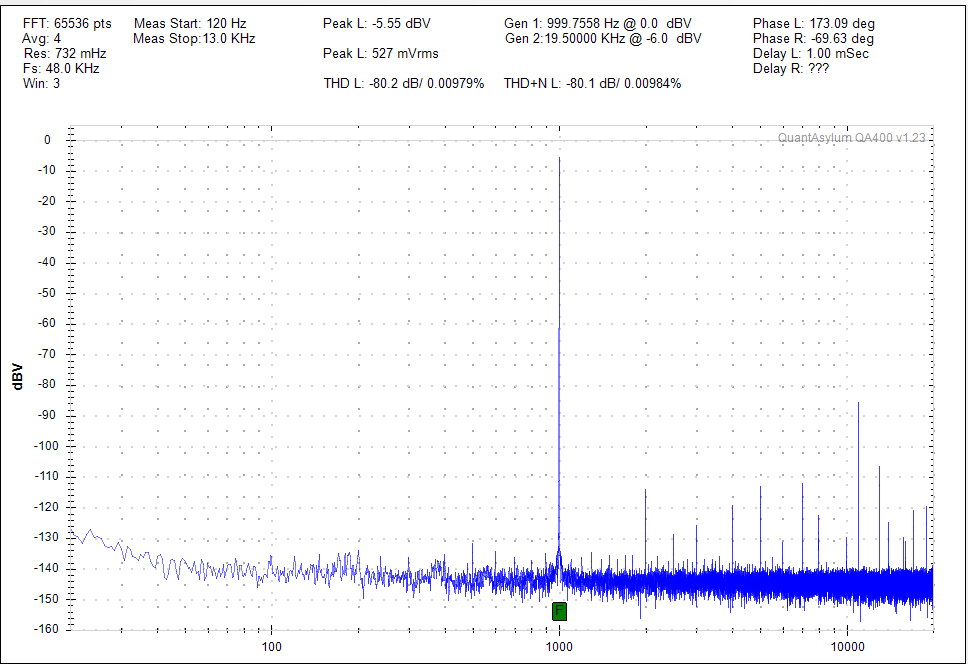Click the 0 dBV axis label
The image size is (968, 664).
(47, 139)
